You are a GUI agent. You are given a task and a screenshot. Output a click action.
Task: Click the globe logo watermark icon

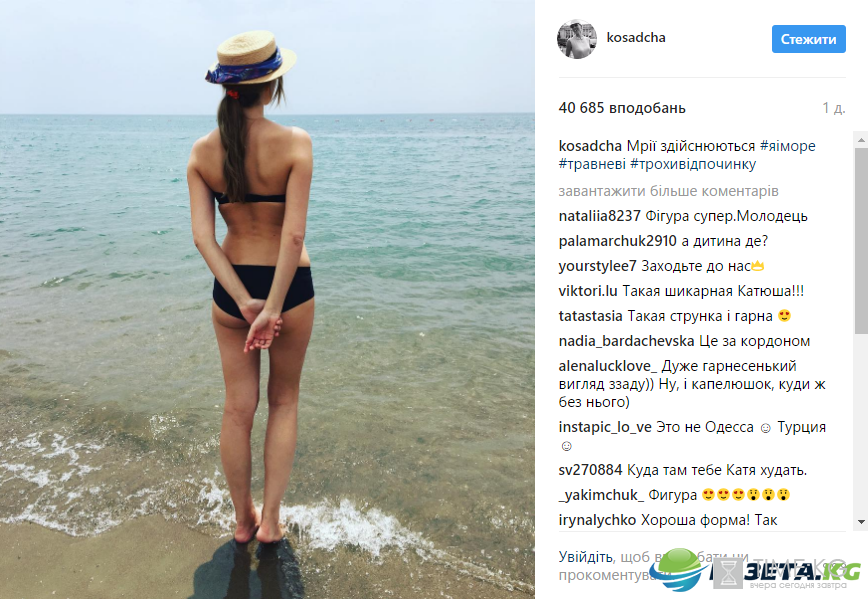click(679, 569)
